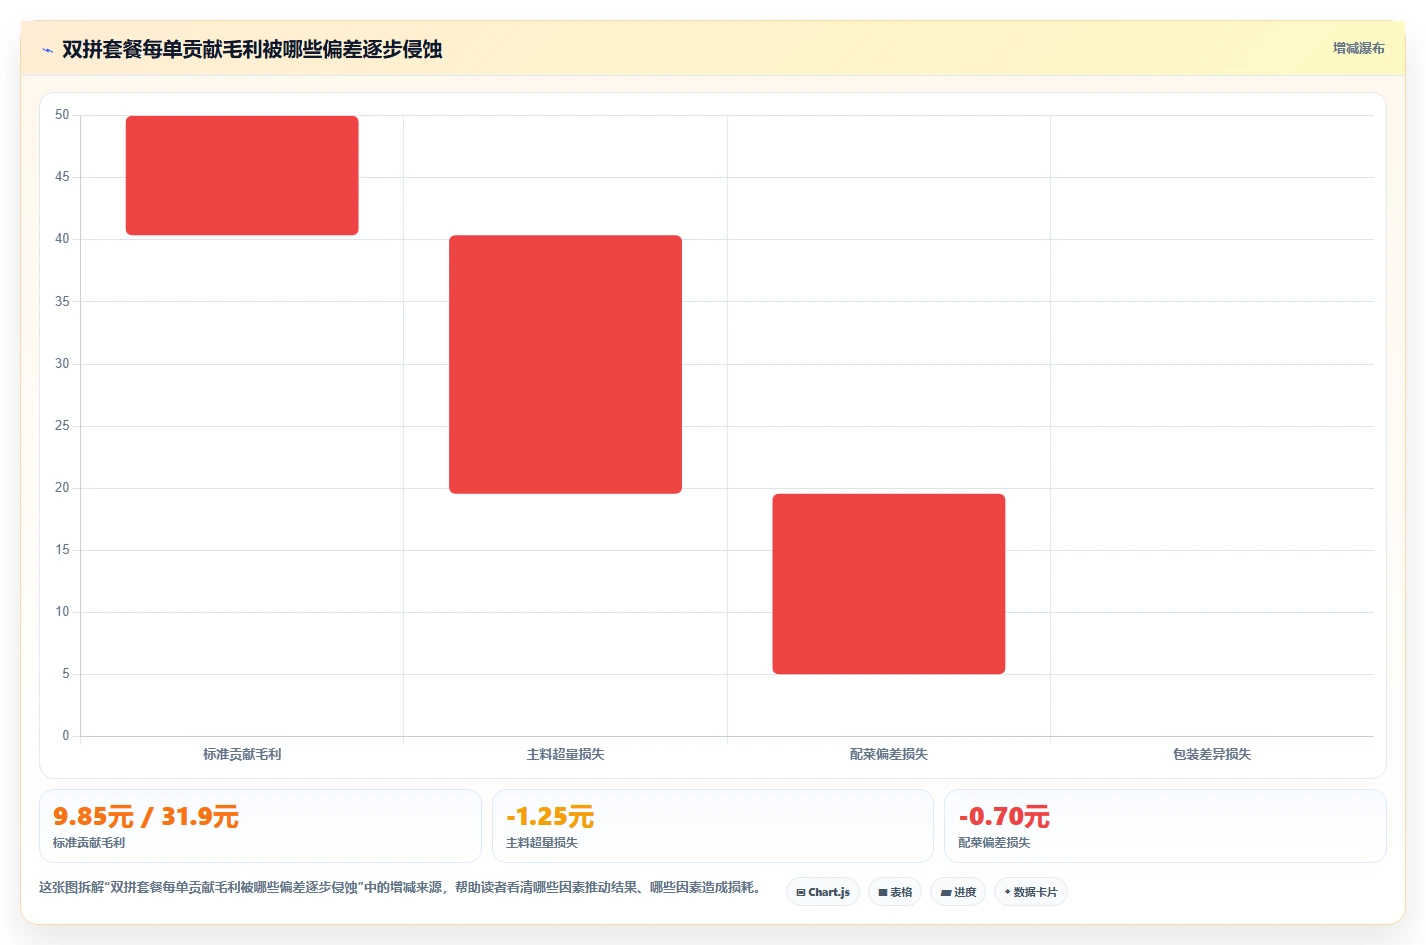Click the x-axis label 主料超量损失
Viewport: 1426px width, 945px height.
(x=565, y=754)
